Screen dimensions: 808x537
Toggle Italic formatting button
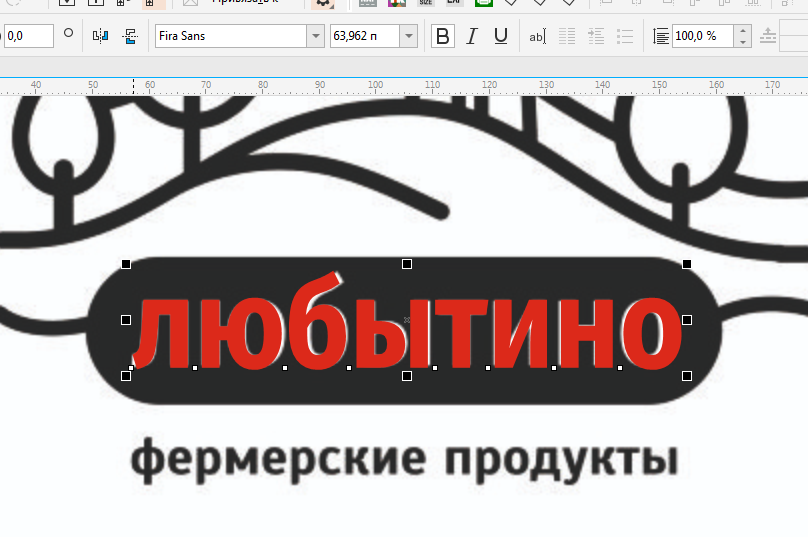click(472, 36)
